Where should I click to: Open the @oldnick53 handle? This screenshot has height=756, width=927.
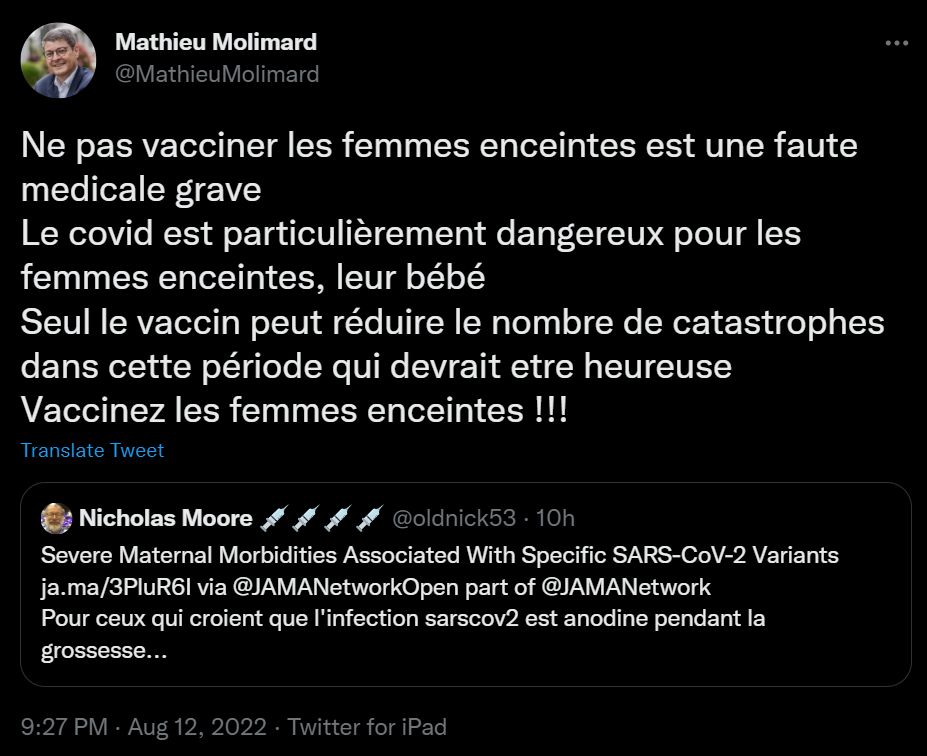[x=453, y=518]
